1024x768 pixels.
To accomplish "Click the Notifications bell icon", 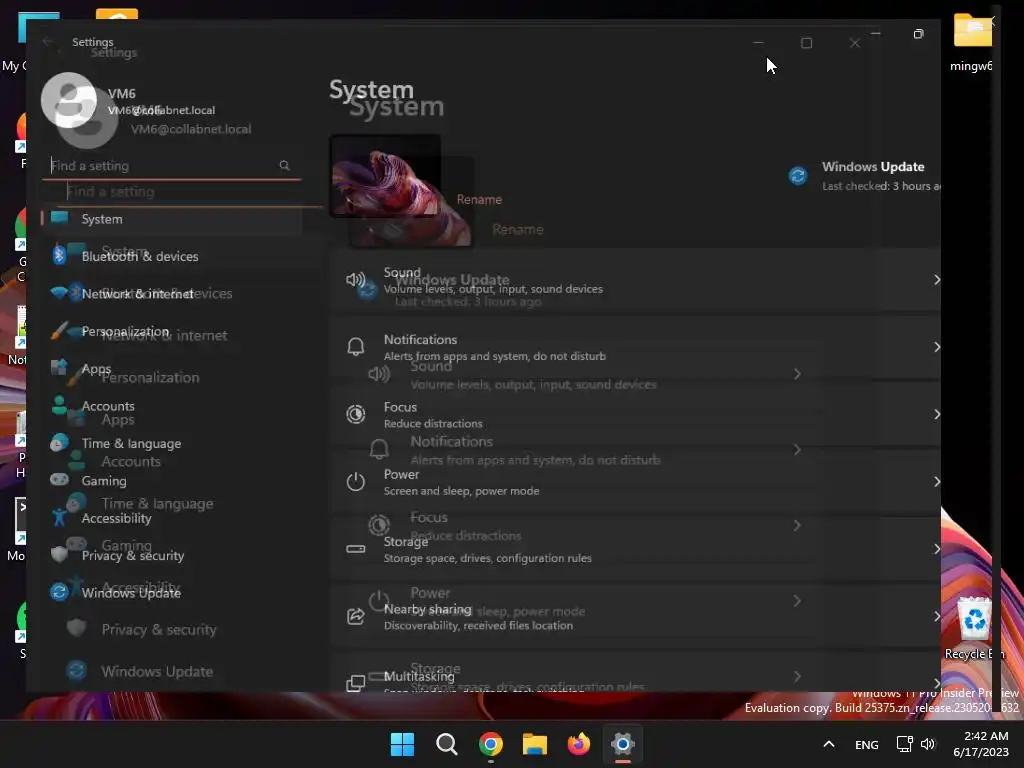I will point(356,347).
